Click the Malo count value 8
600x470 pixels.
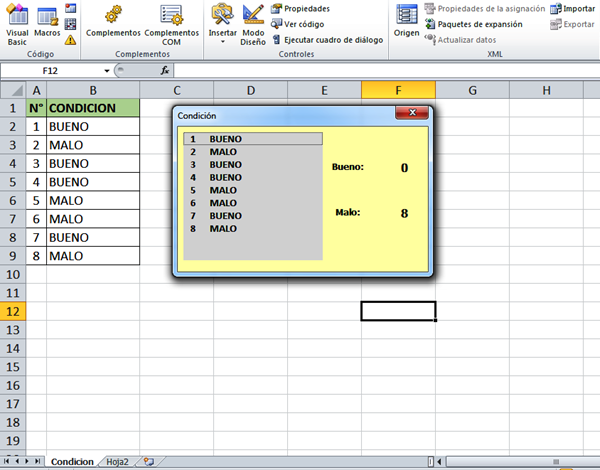404,213
